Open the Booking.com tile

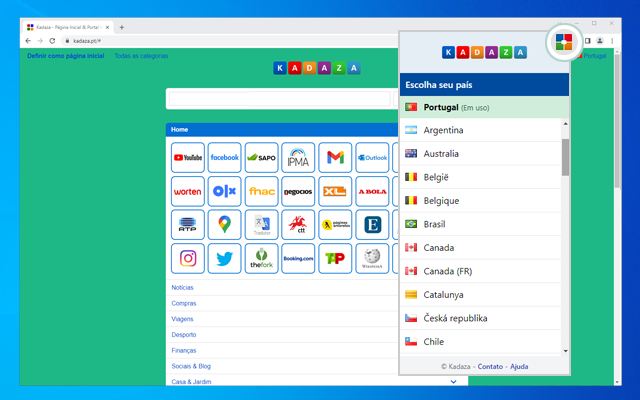click(x=298, y=258)
